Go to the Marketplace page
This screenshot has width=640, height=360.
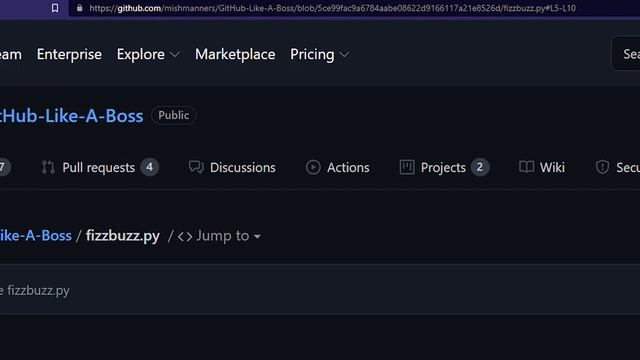235,54
